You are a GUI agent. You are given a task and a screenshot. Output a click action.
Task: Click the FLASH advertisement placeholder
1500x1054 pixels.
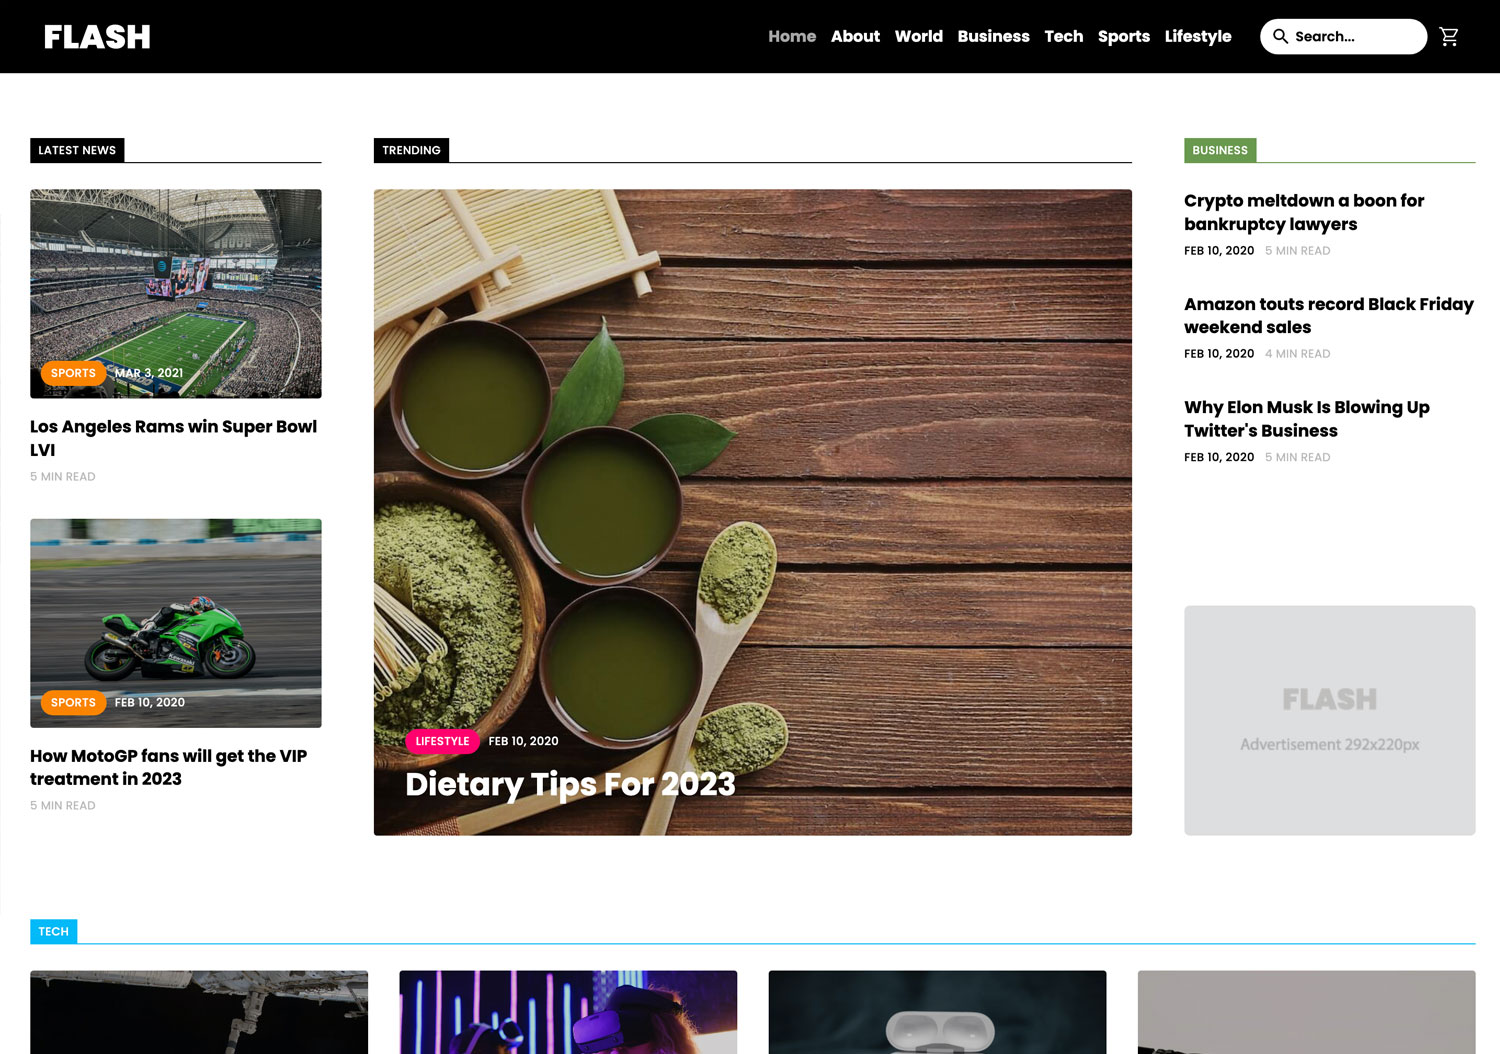1329,720
